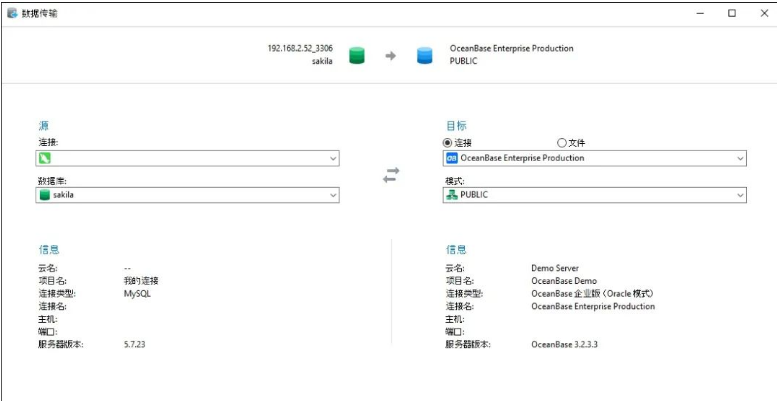Click the PUBLIC label in the header

[463, 61]
